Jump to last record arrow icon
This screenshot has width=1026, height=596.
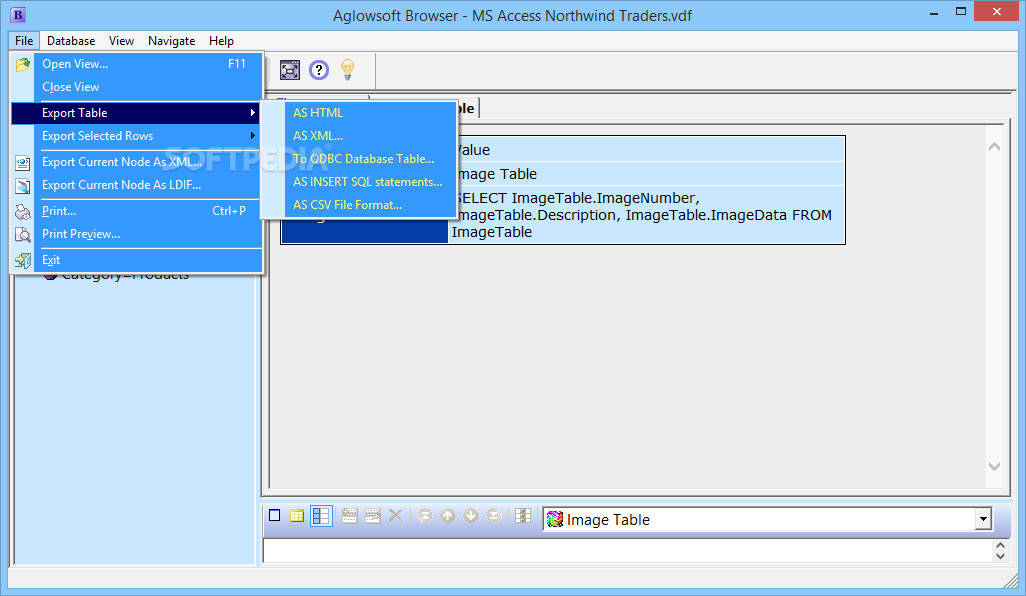tap(494, 516)
